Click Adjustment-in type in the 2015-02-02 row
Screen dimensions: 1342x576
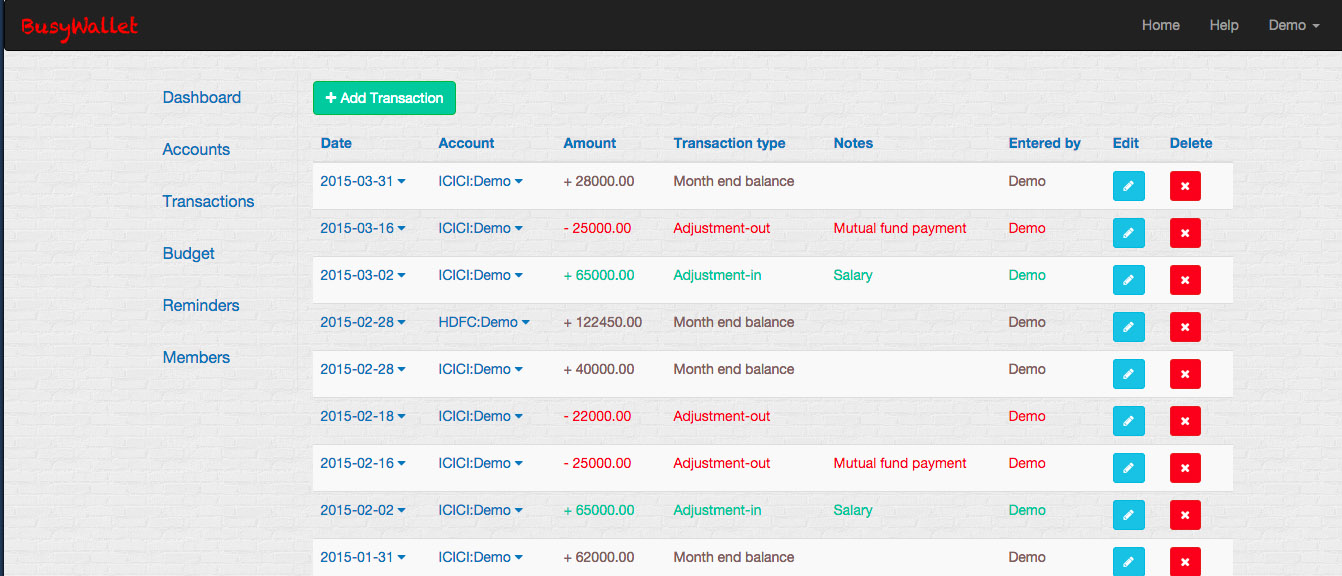(717, 510)
